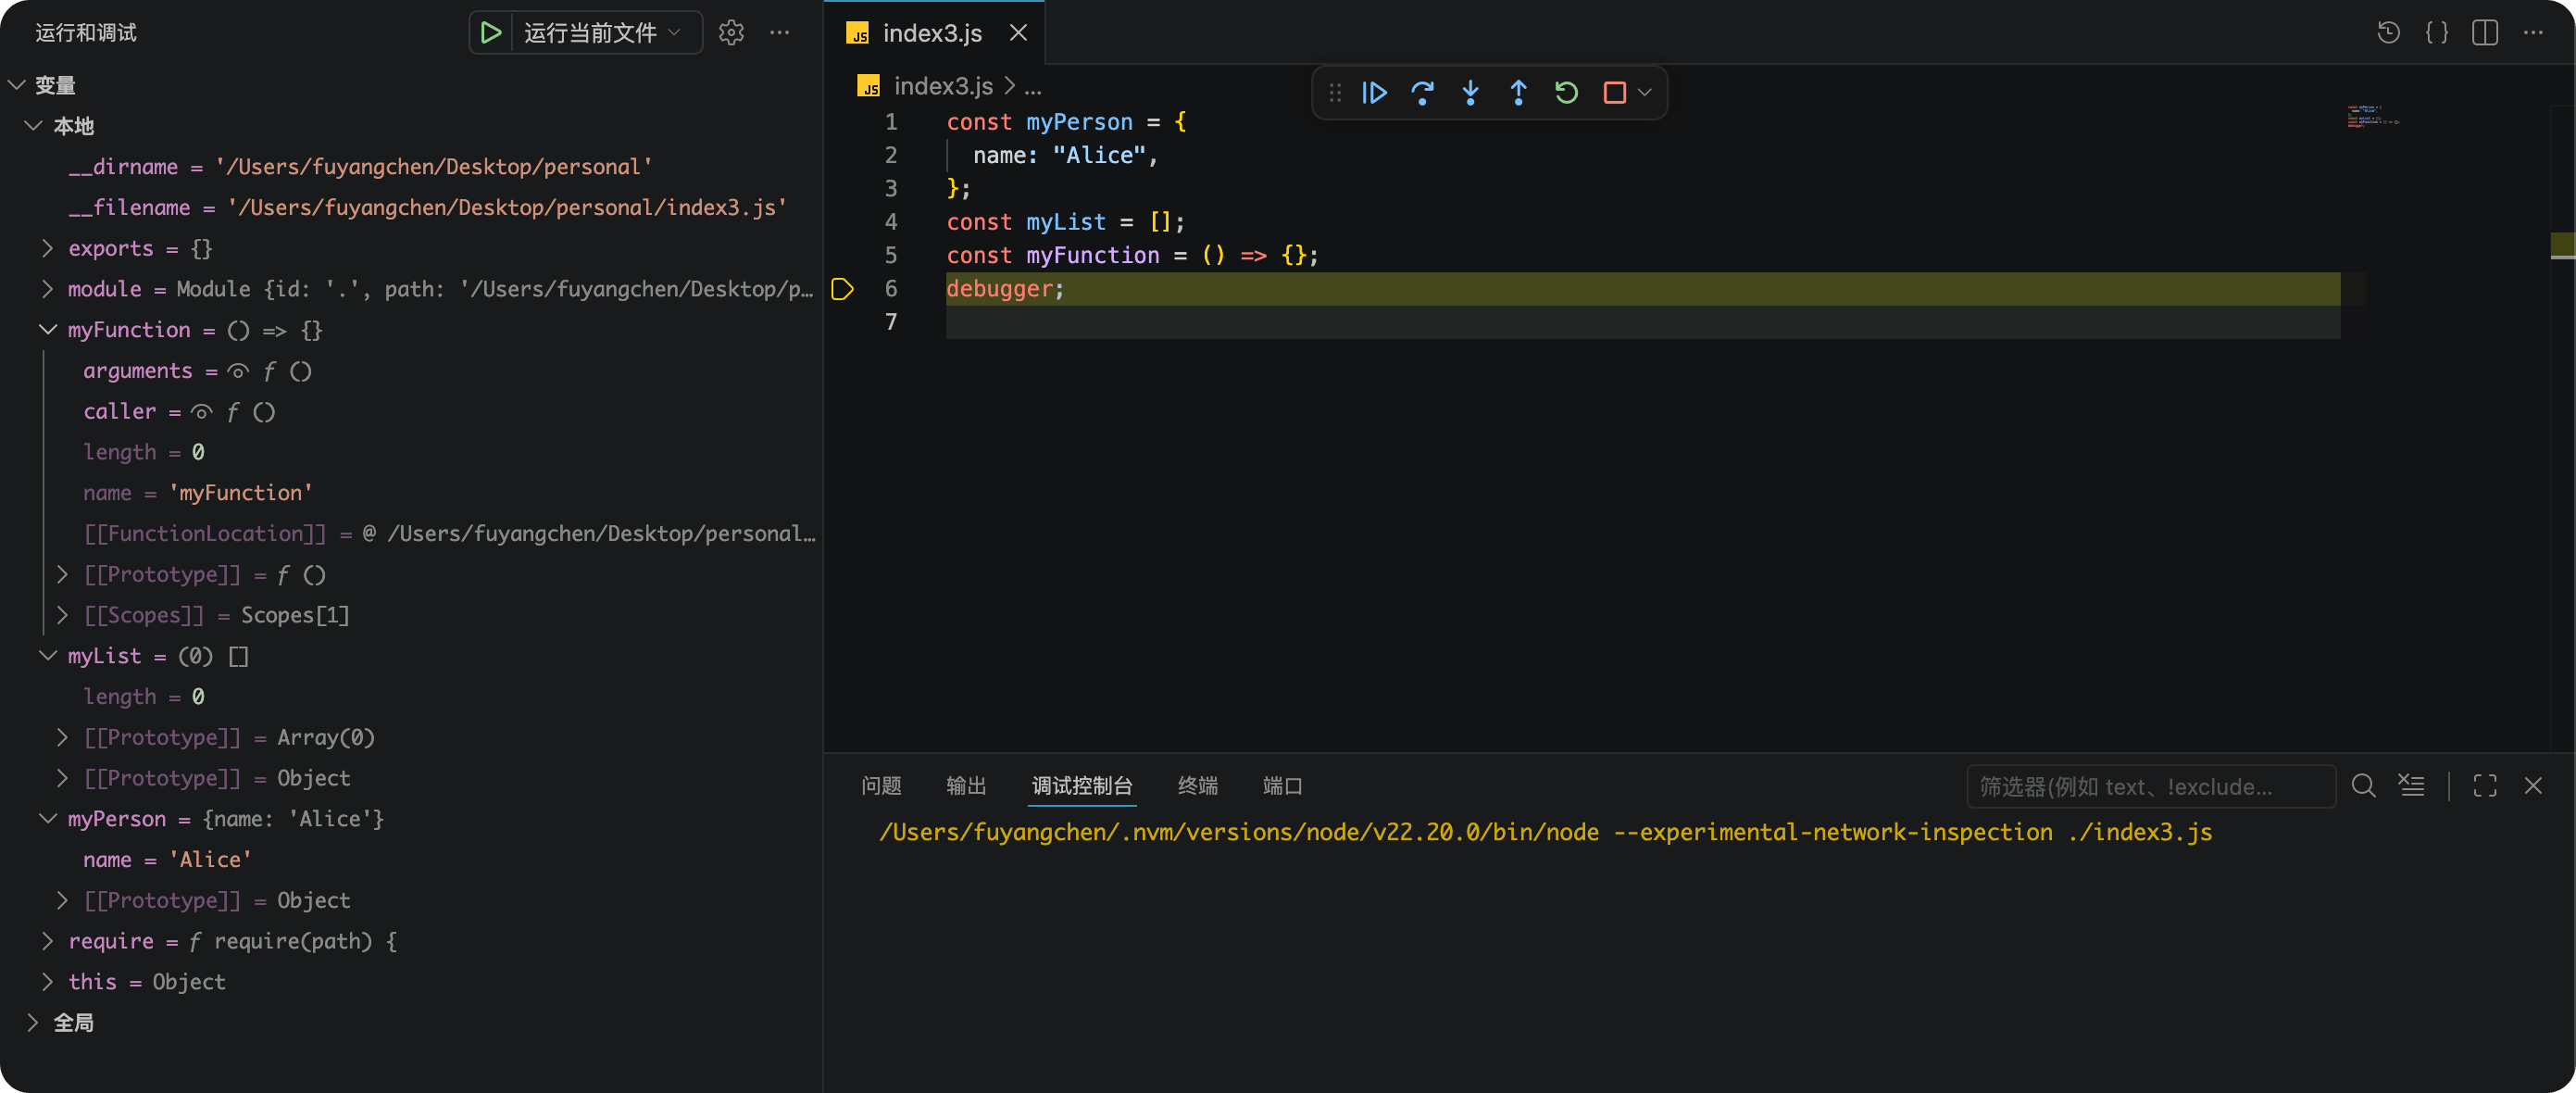2576x1093 pixels.
Task: Clear the debug console output
Action: coord(2412,786)
